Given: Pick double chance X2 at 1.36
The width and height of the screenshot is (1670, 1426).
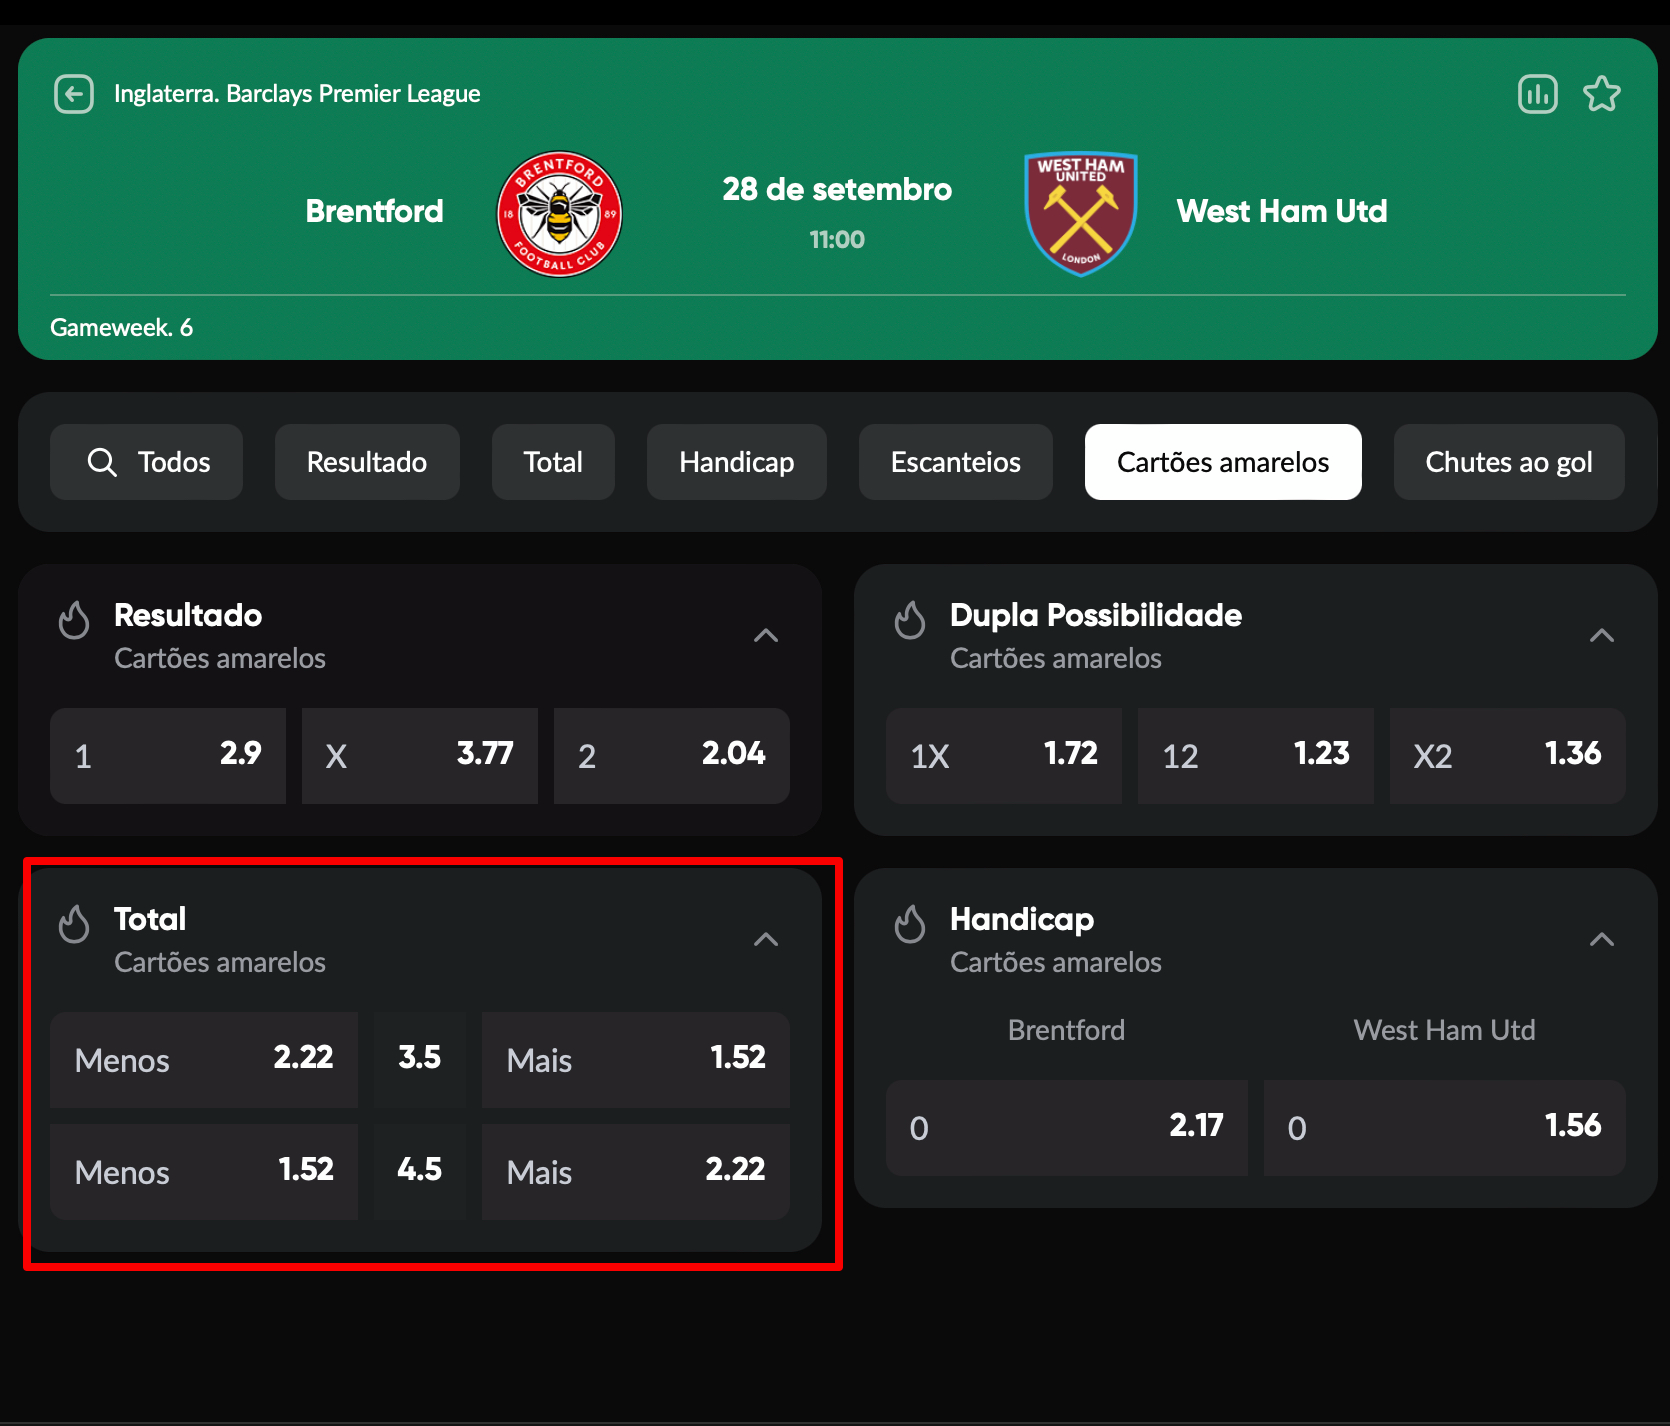Looking at the screenshot, I should [1508, 756].
